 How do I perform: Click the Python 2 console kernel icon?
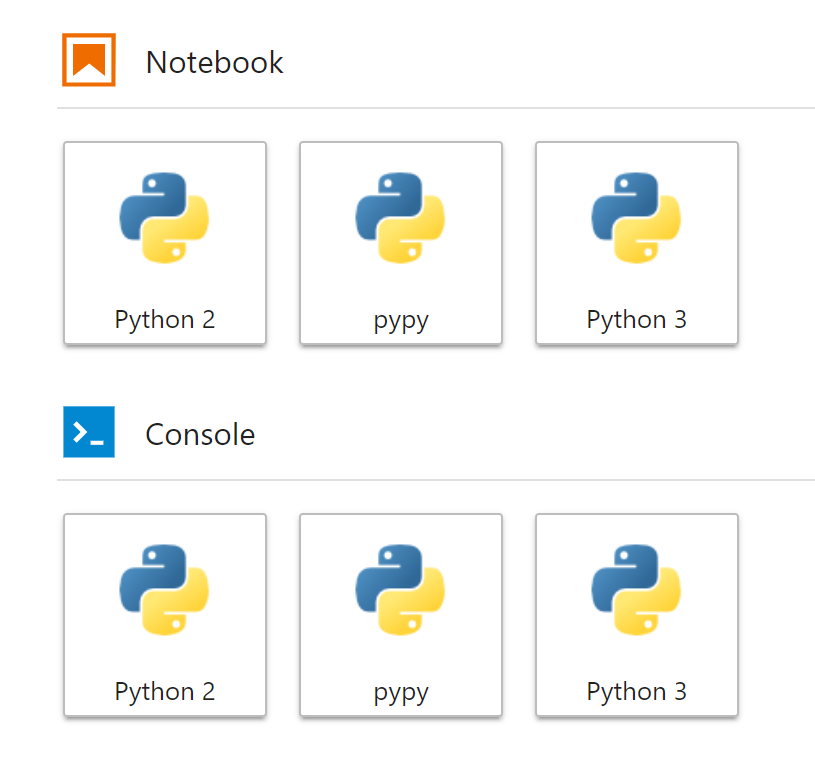click(164, 590)
